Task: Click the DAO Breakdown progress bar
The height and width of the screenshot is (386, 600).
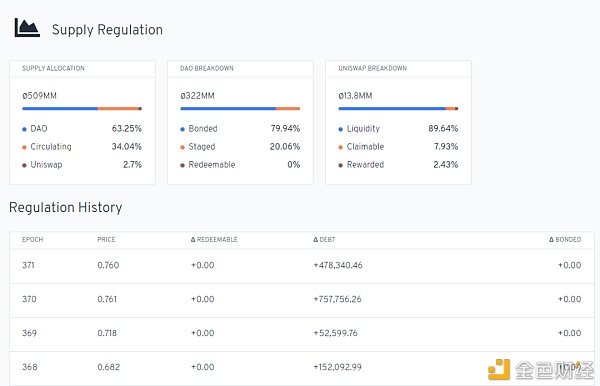Action: click(240, 109)
